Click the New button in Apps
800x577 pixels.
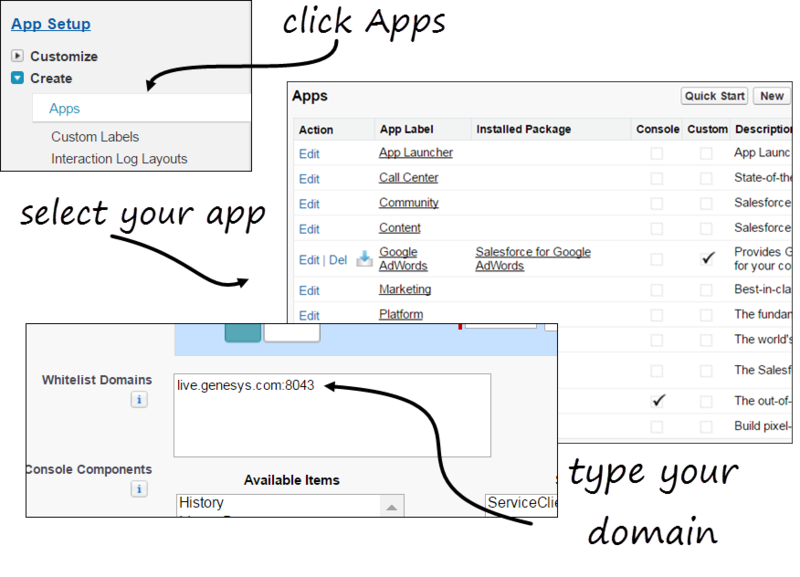point(771,96)
